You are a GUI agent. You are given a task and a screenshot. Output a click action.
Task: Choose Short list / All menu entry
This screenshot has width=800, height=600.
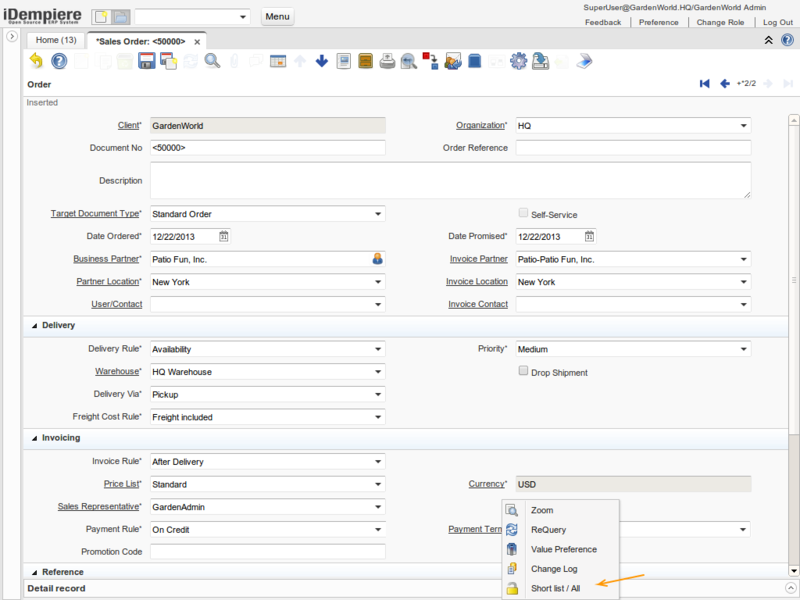tap(555, 588)
